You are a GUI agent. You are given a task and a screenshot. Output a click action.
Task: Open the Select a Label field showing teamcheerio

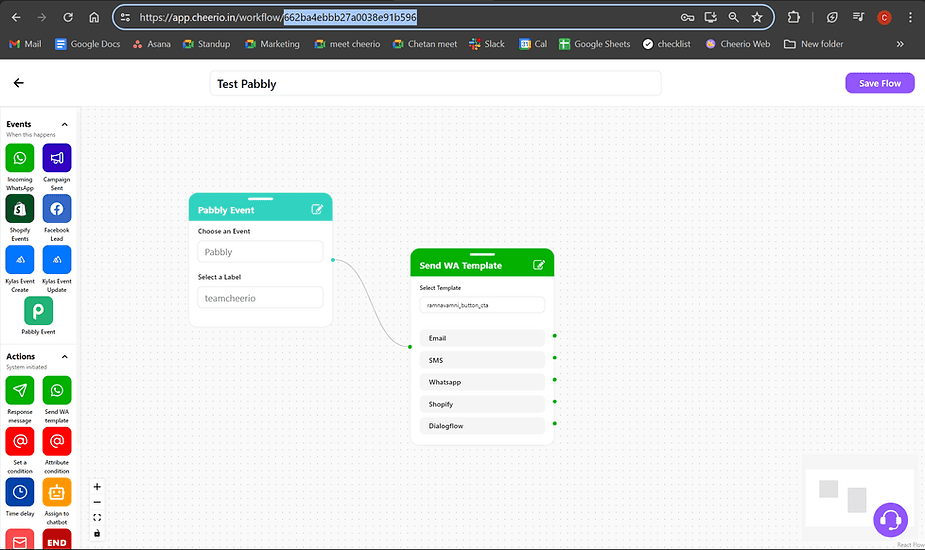260,298
